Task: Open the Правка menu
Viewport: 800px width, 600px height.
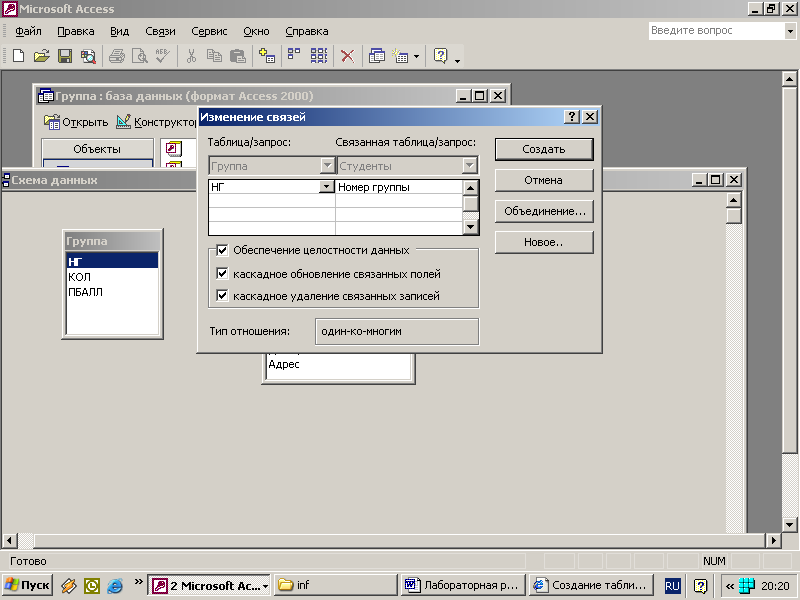Action: pyautogui.click(x=76, y=31)
